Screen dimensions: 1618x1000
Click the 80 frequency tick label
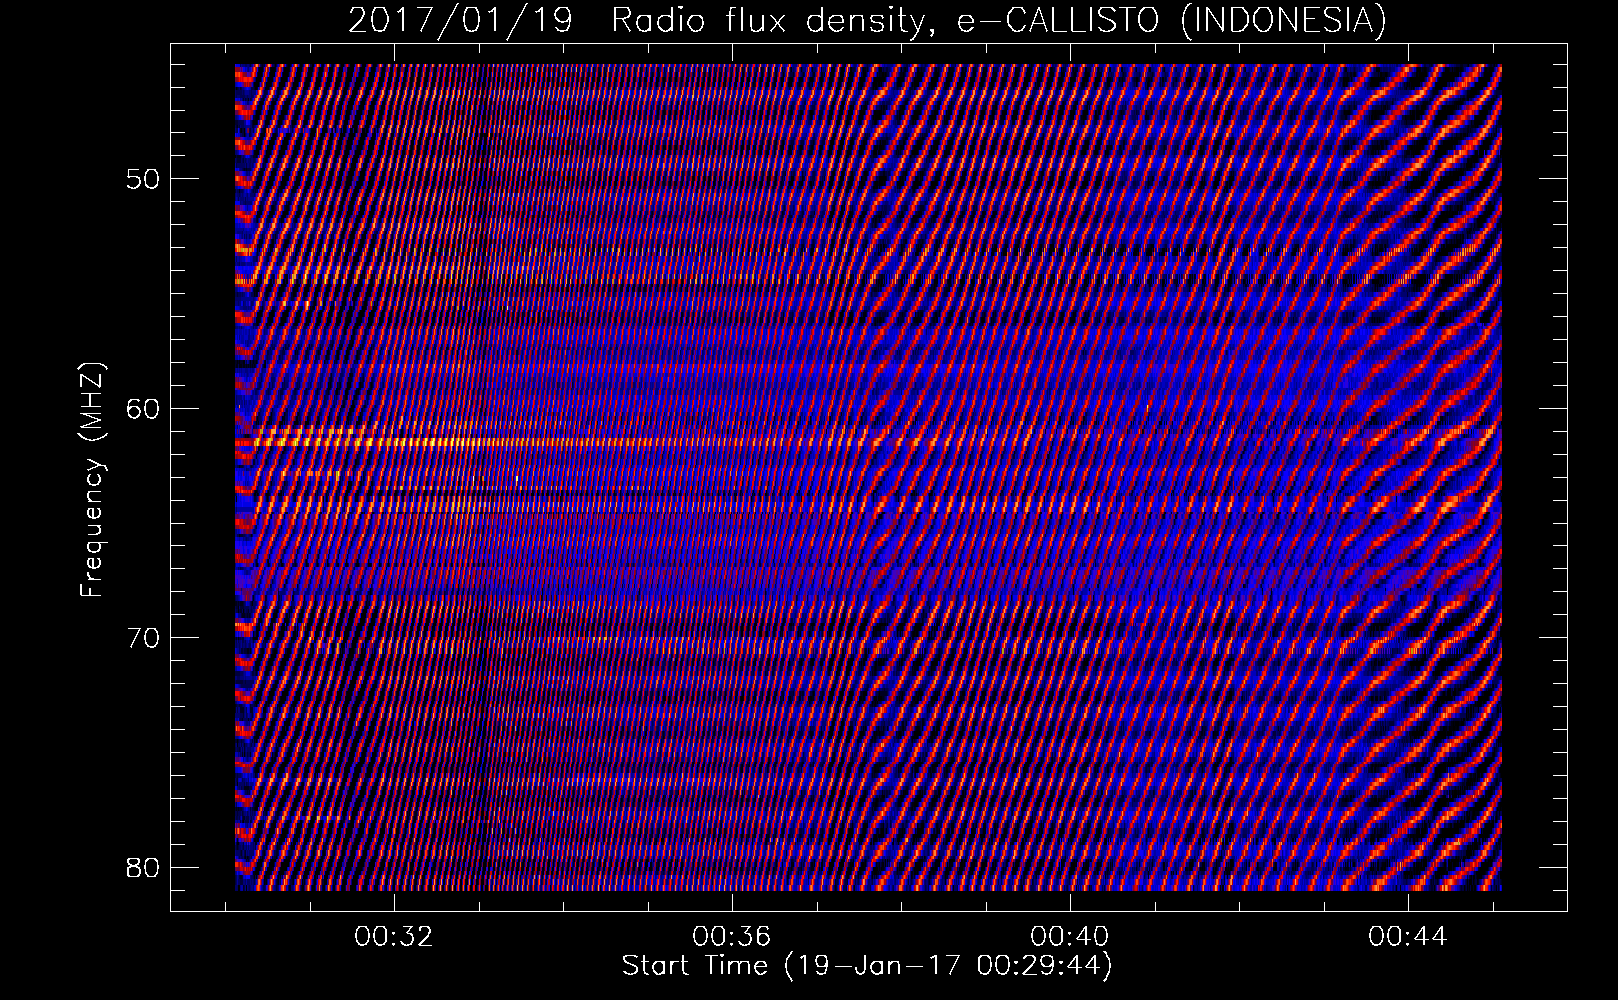pos(143,866)
